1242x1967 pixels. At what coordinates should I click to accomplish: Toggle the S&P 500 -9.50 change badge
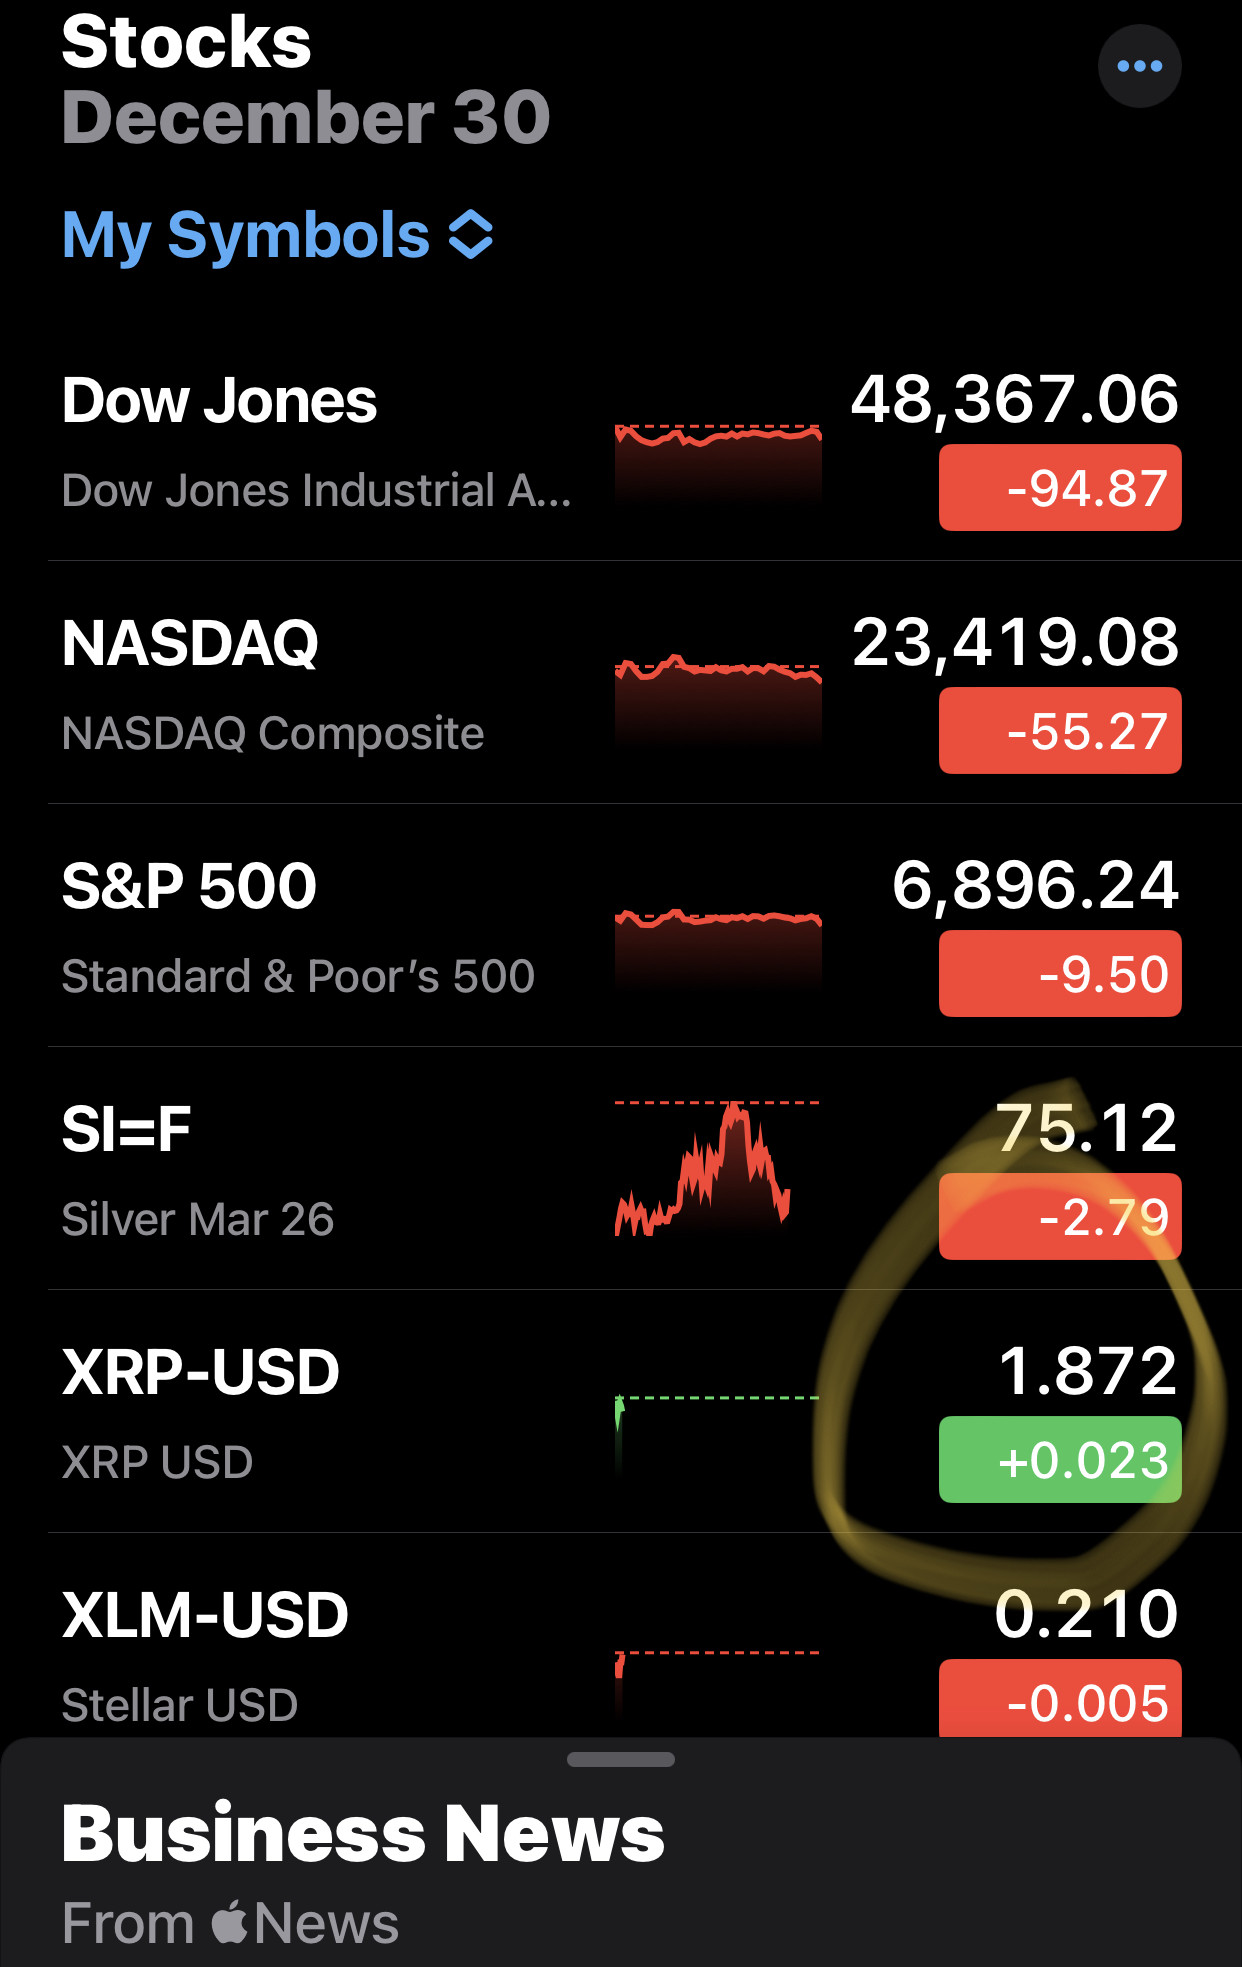click(1060, 974)
